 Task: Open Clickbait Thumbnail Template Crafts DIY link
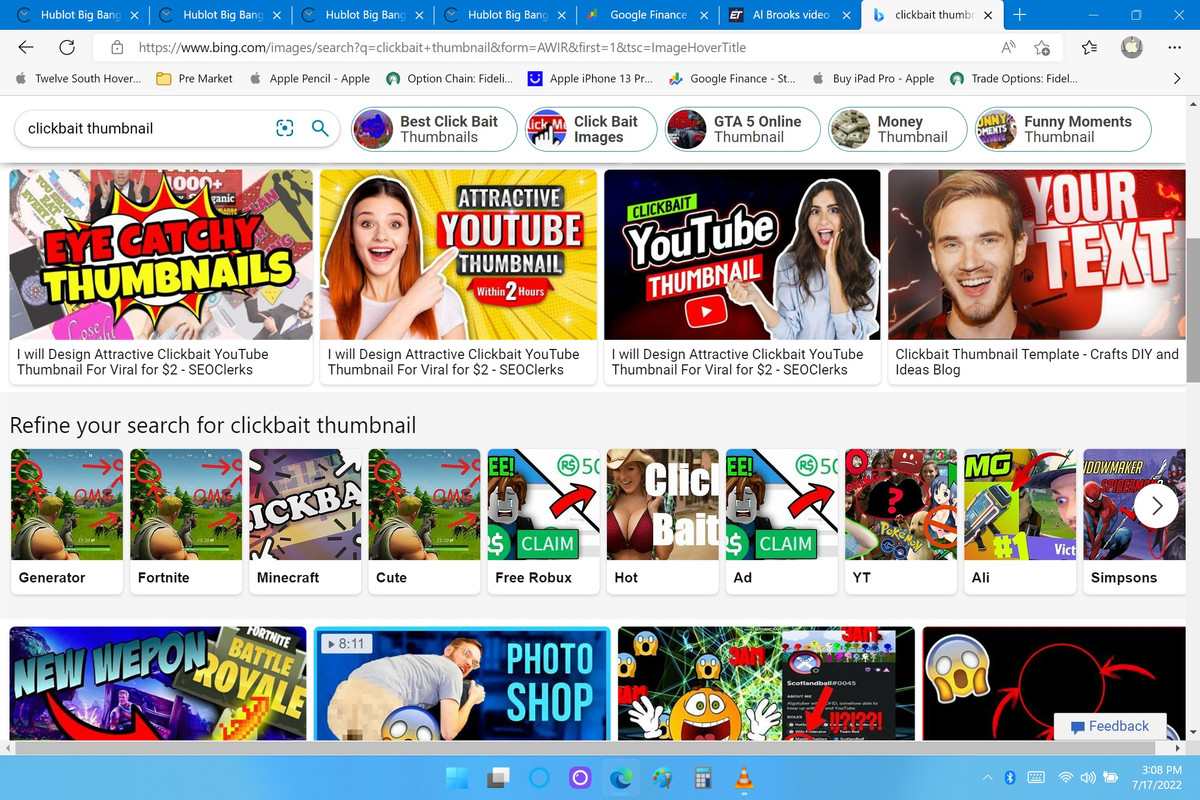(x=1037, y=362)
